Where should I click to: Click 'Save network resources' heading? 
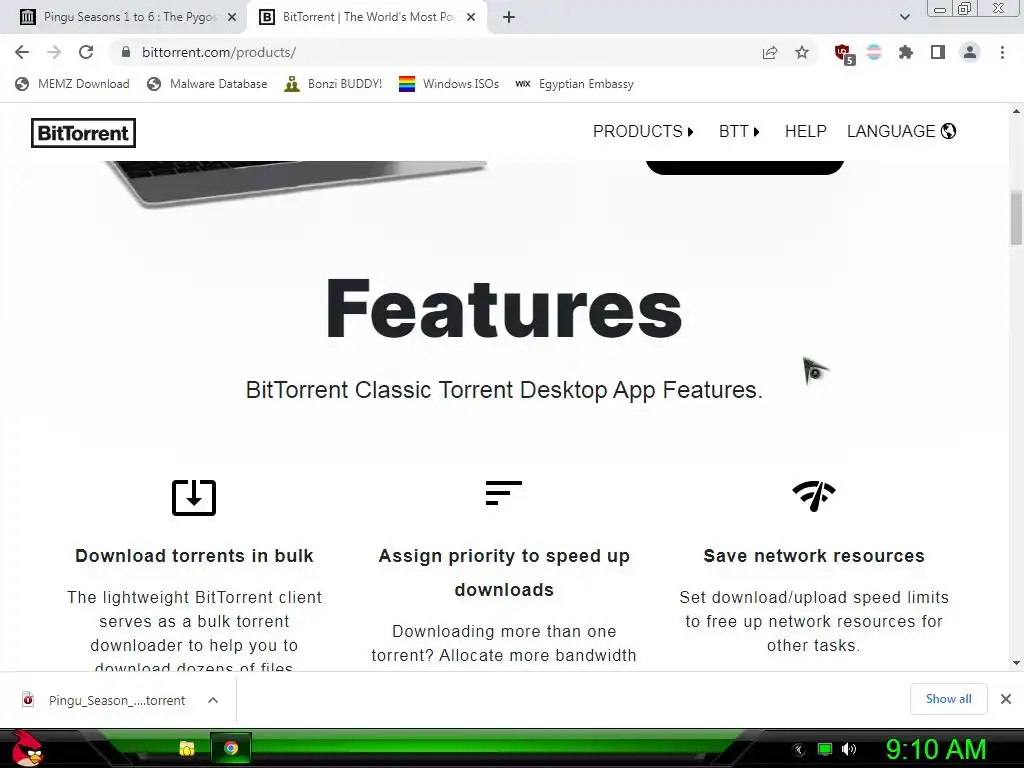click(x=814, y=556)
